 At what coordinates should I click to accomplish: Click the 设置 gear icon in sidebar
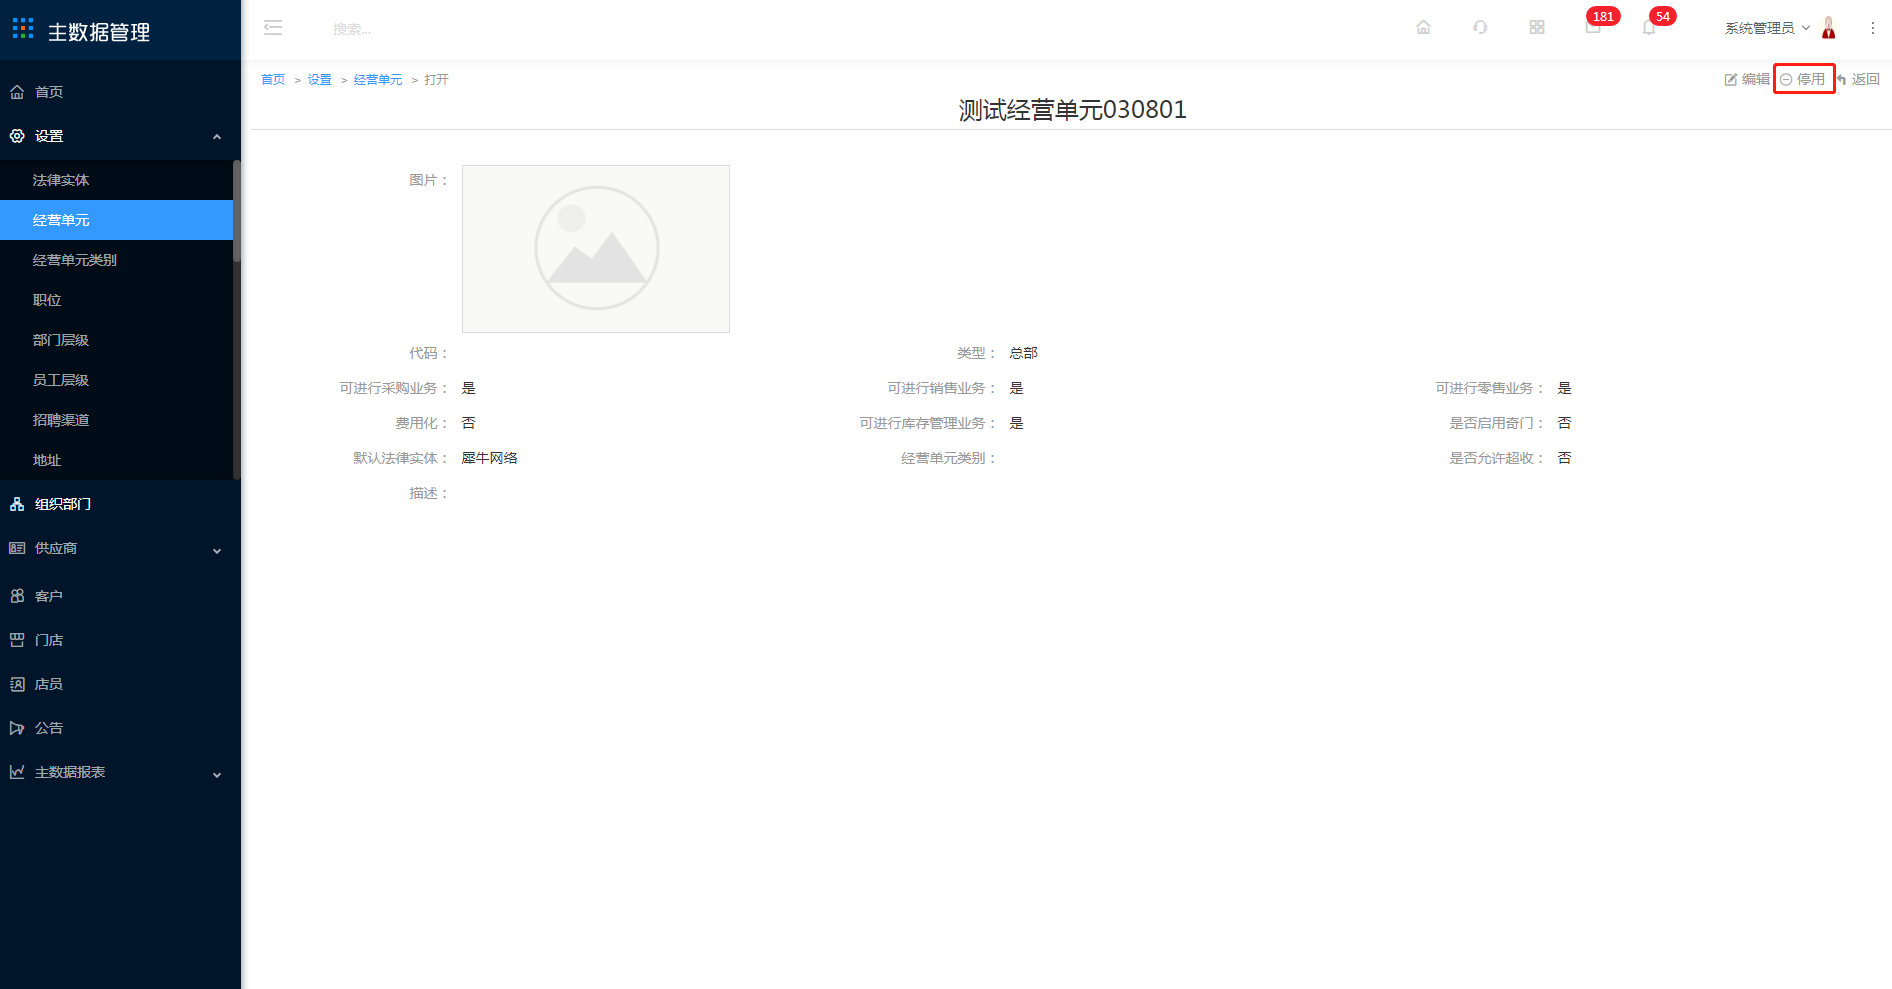[17, 136]
